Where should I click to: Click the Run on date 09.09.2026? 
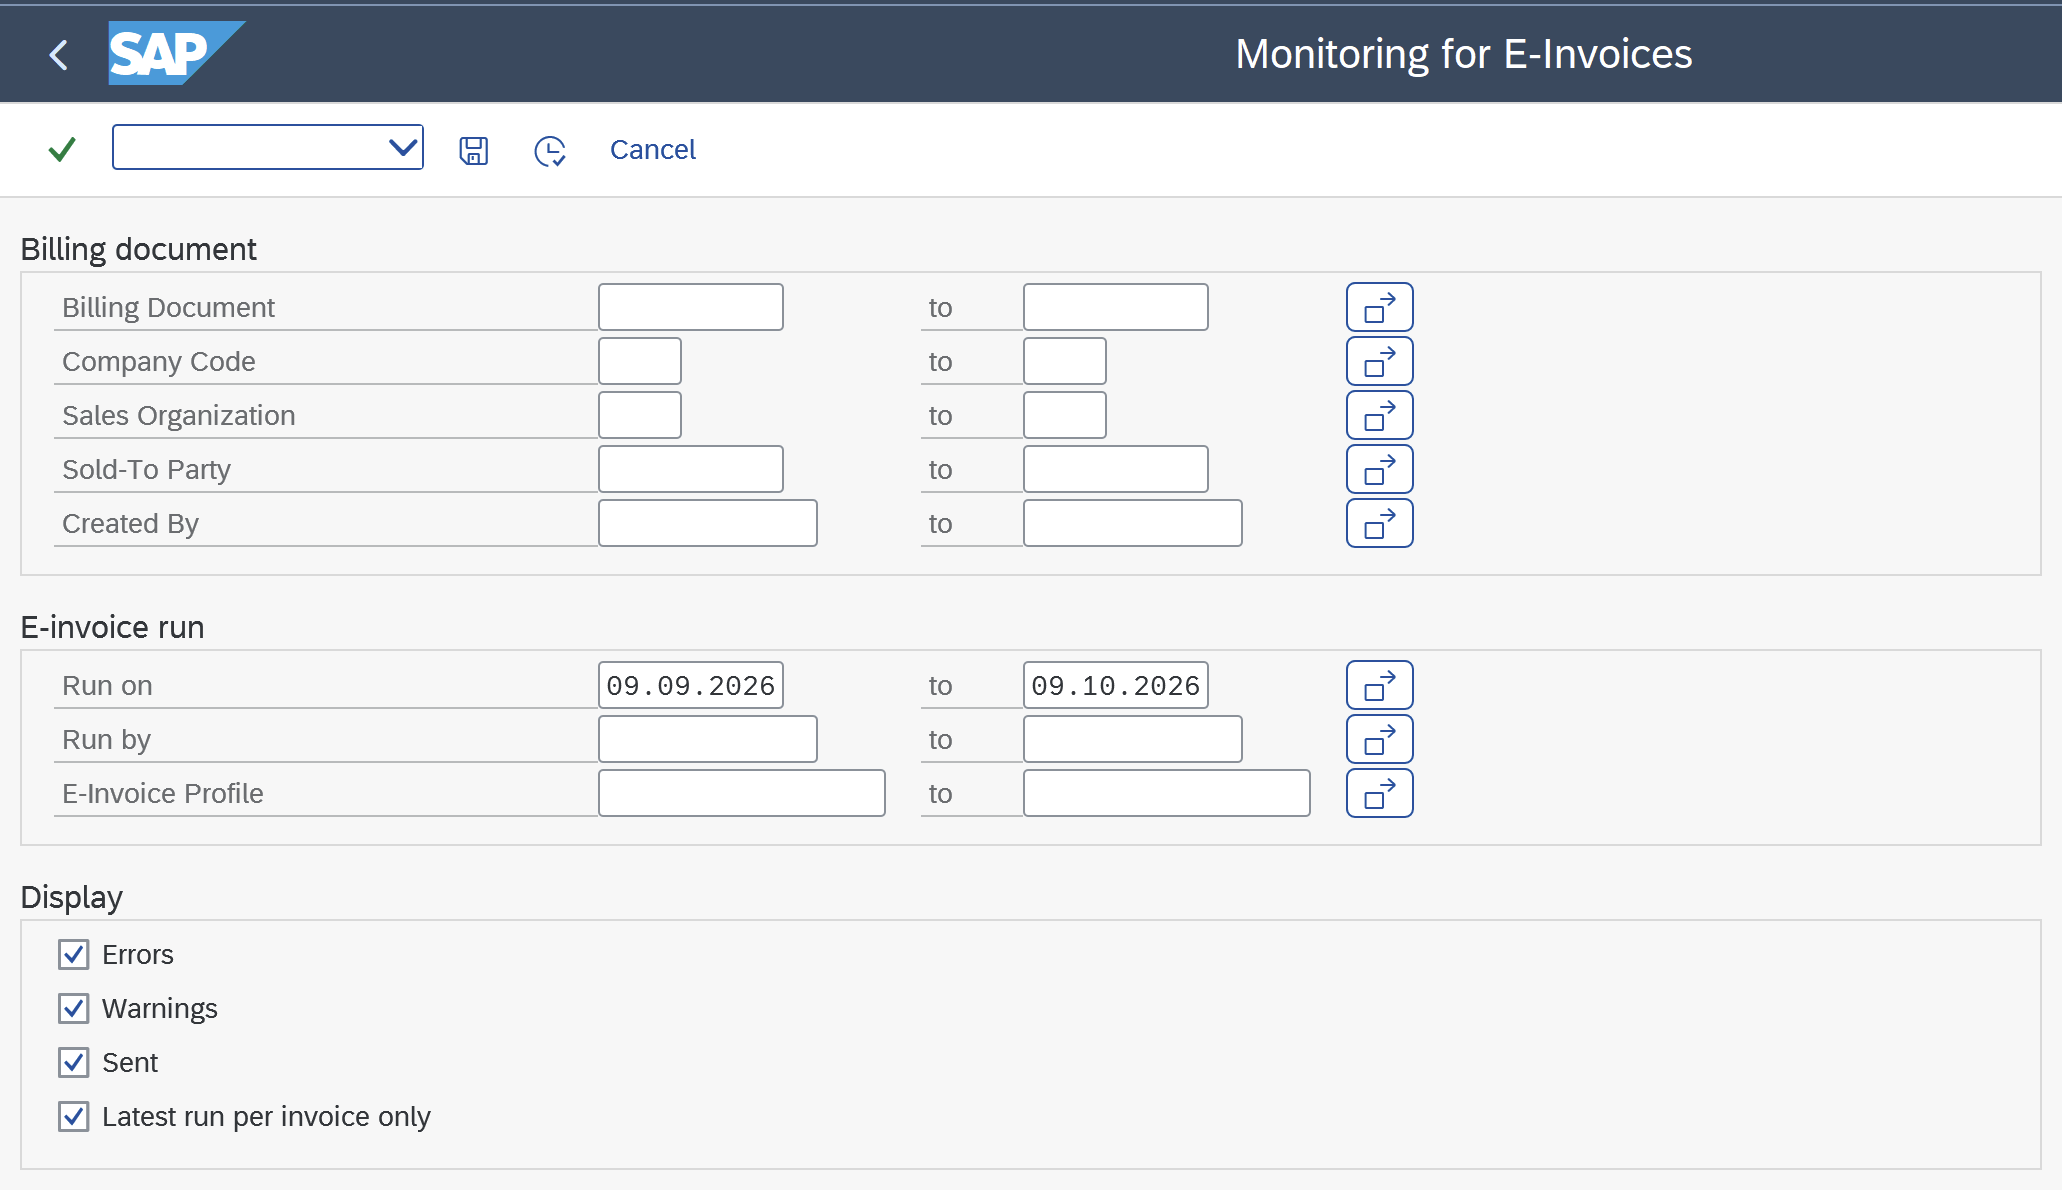click(x=691, y=685)
